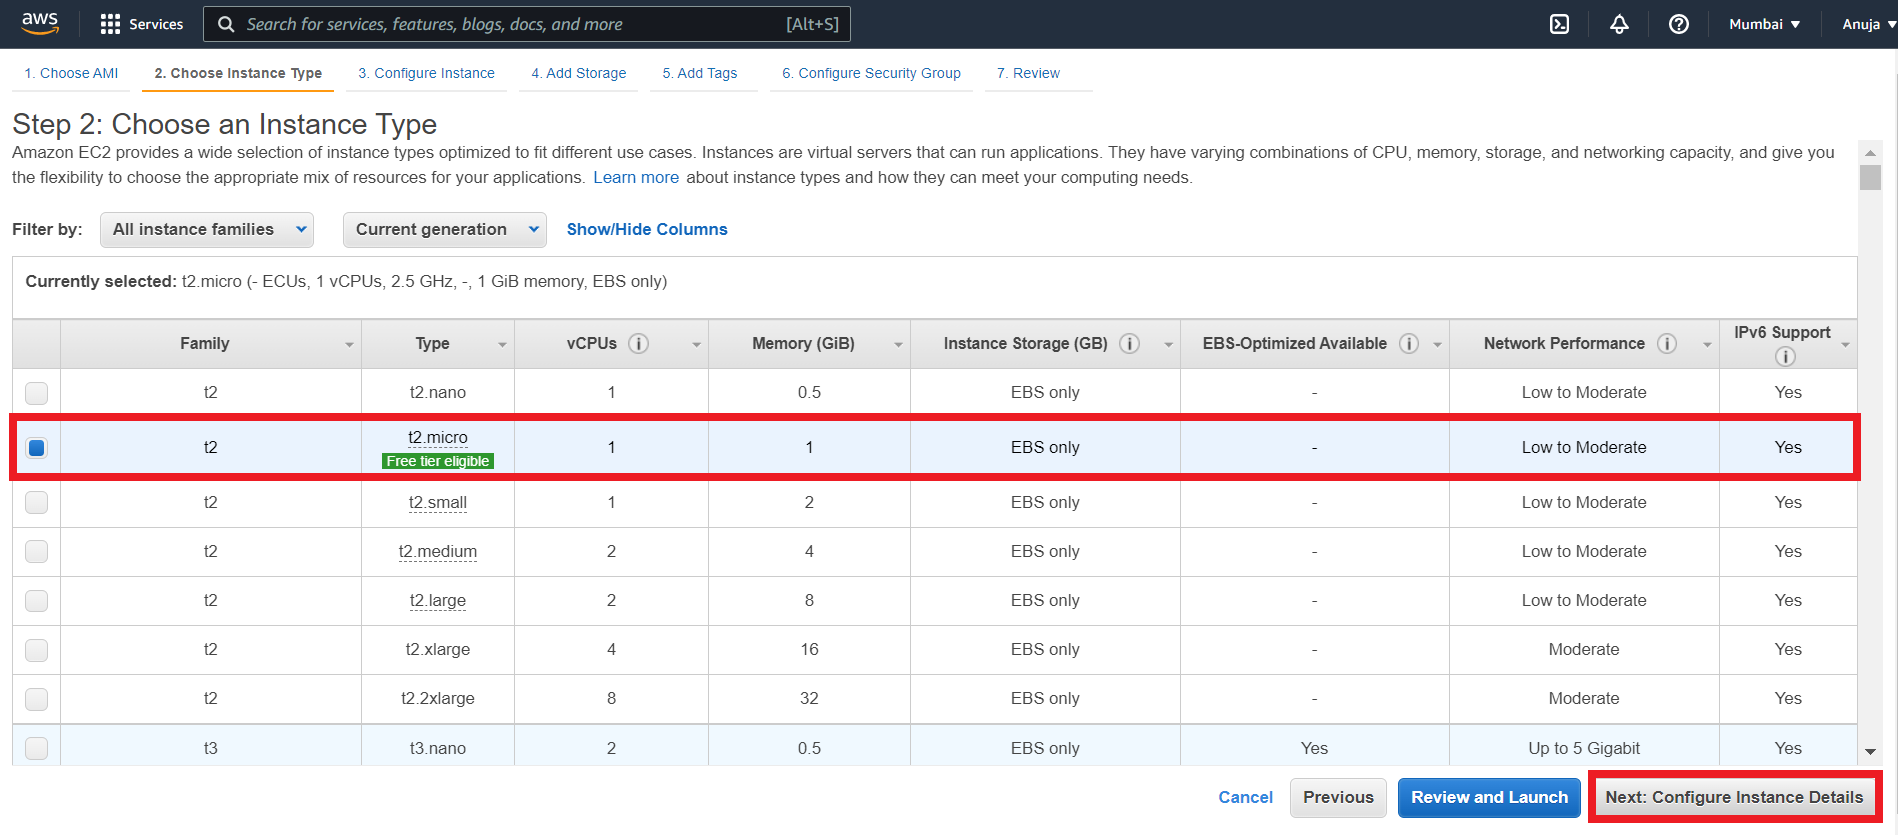Expand the Type column sort arrow

tap(502, 345)
